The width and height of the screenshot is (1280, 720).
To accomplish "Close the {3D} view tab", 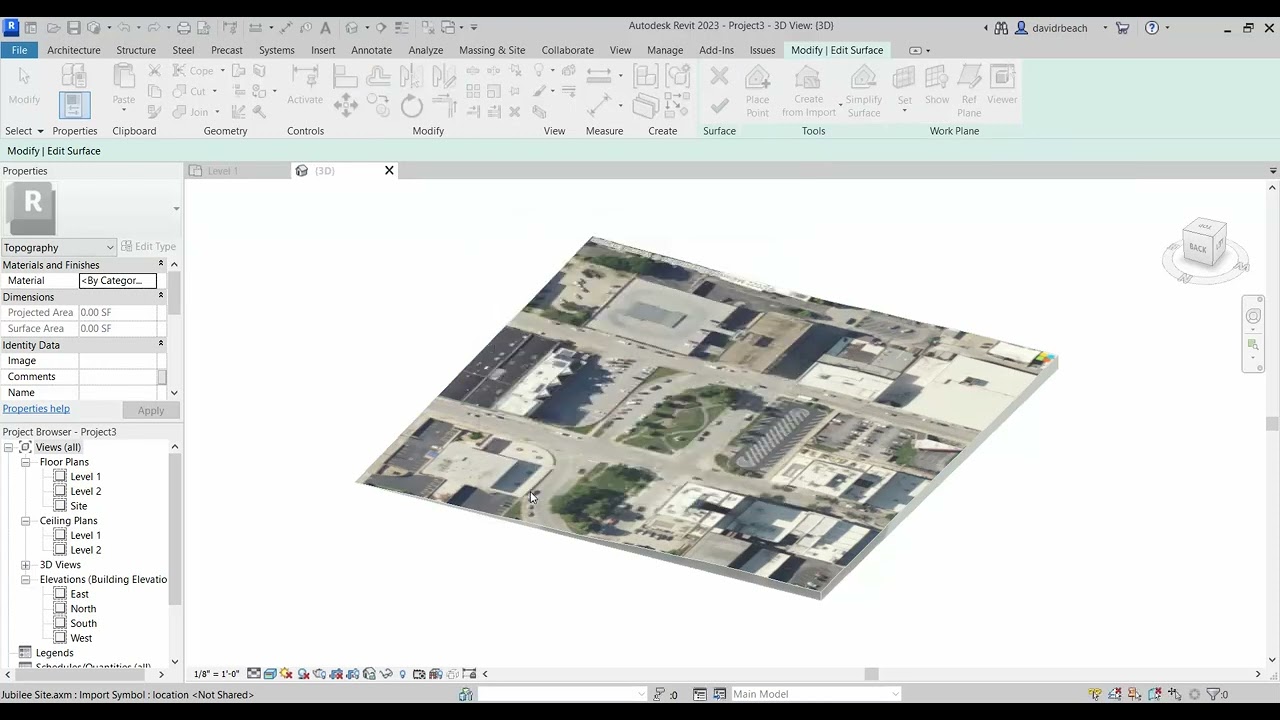I will 389,171.
